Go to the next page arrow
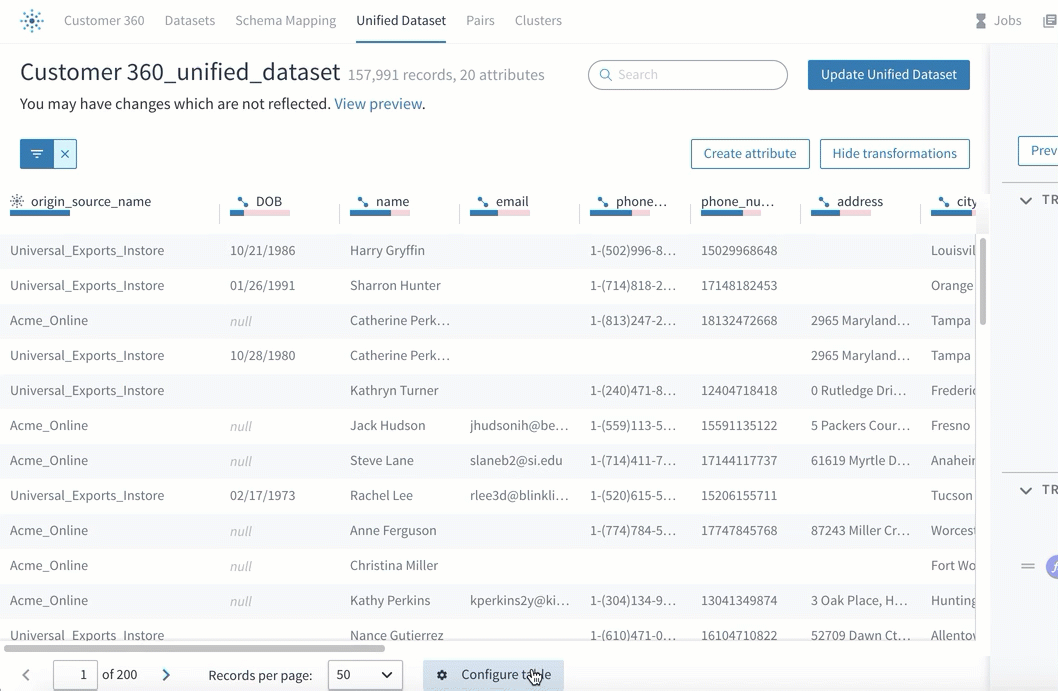 (x=166, y=675)
